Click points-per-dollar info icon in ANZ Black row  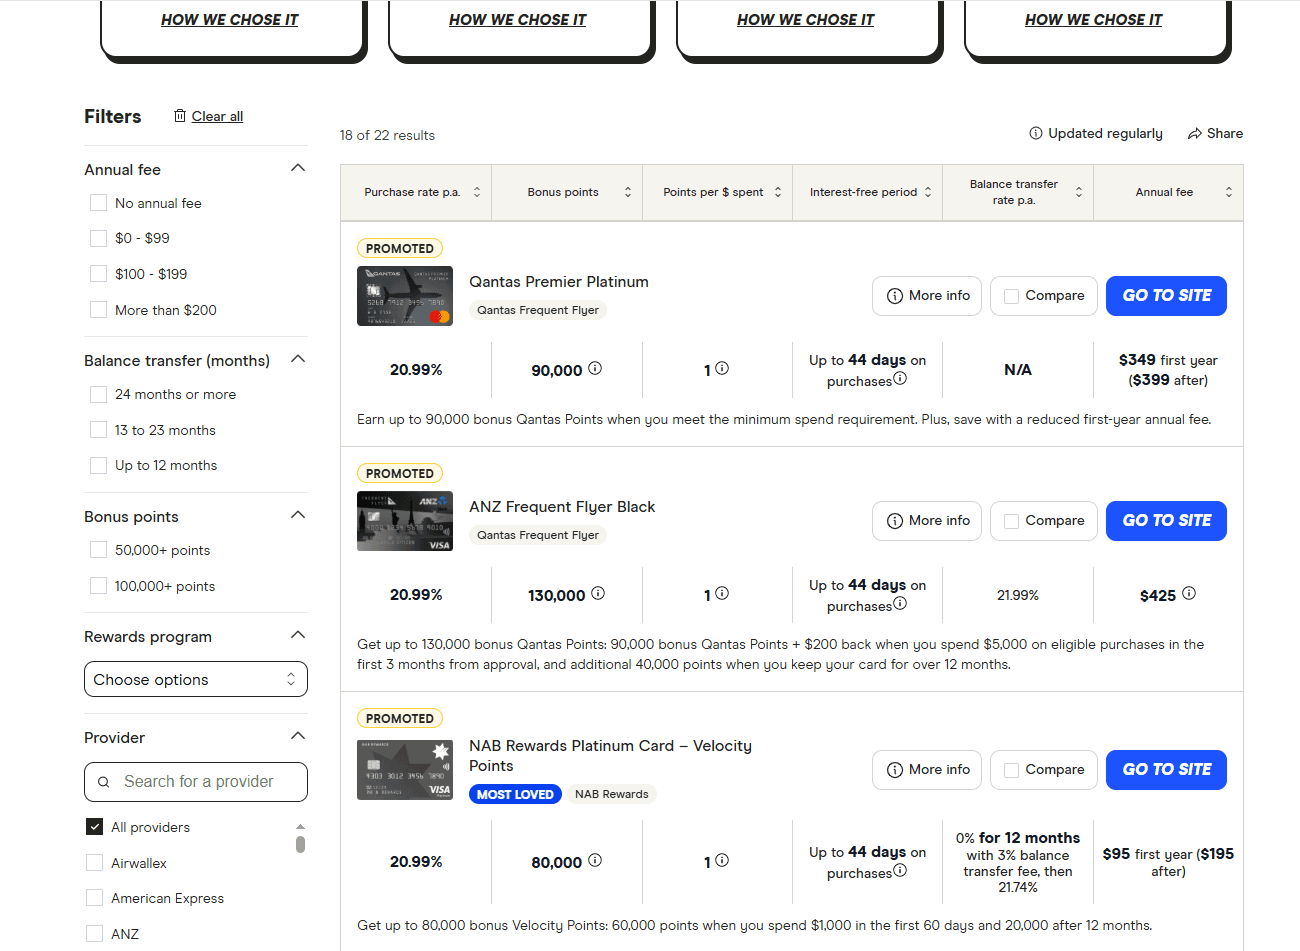[722, 593]
